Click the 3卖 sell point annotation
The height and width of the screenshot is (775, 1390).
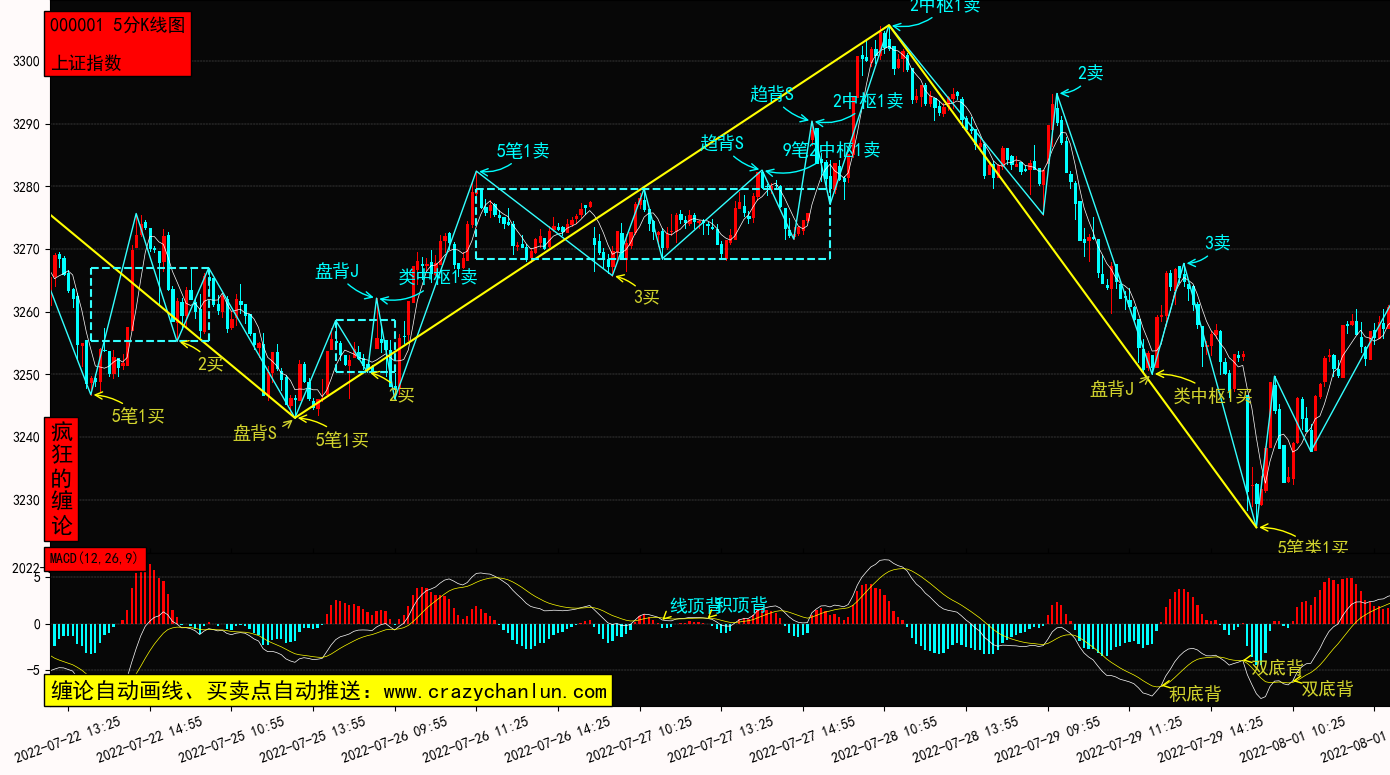[x=1217, y=242]
